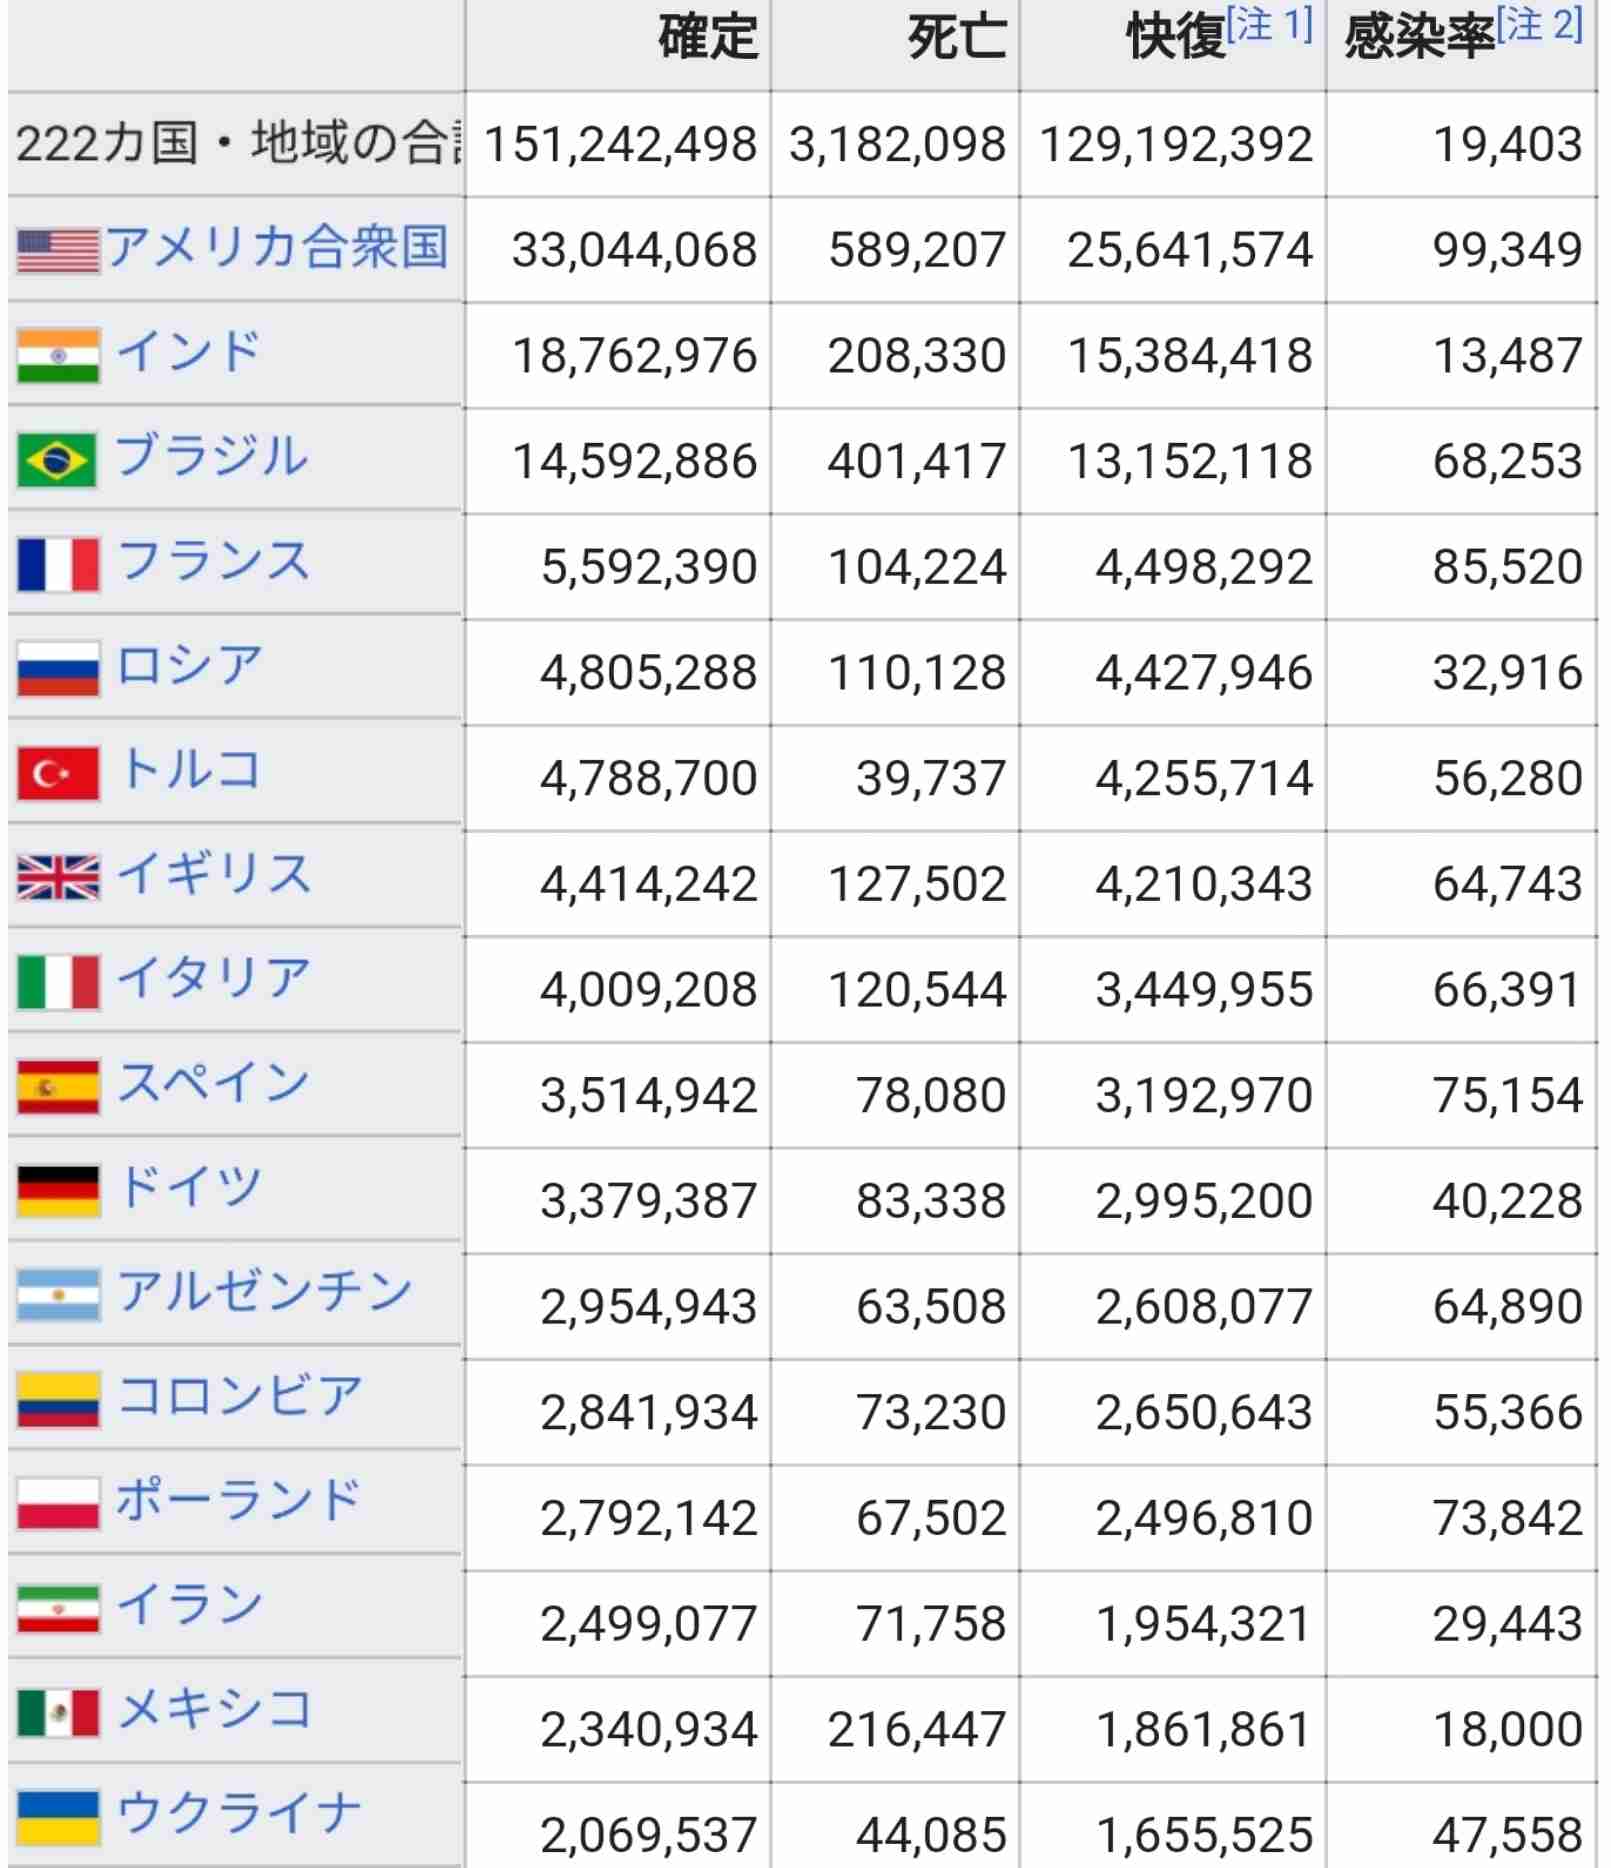Open the フランス country link

tap(214, 560)
